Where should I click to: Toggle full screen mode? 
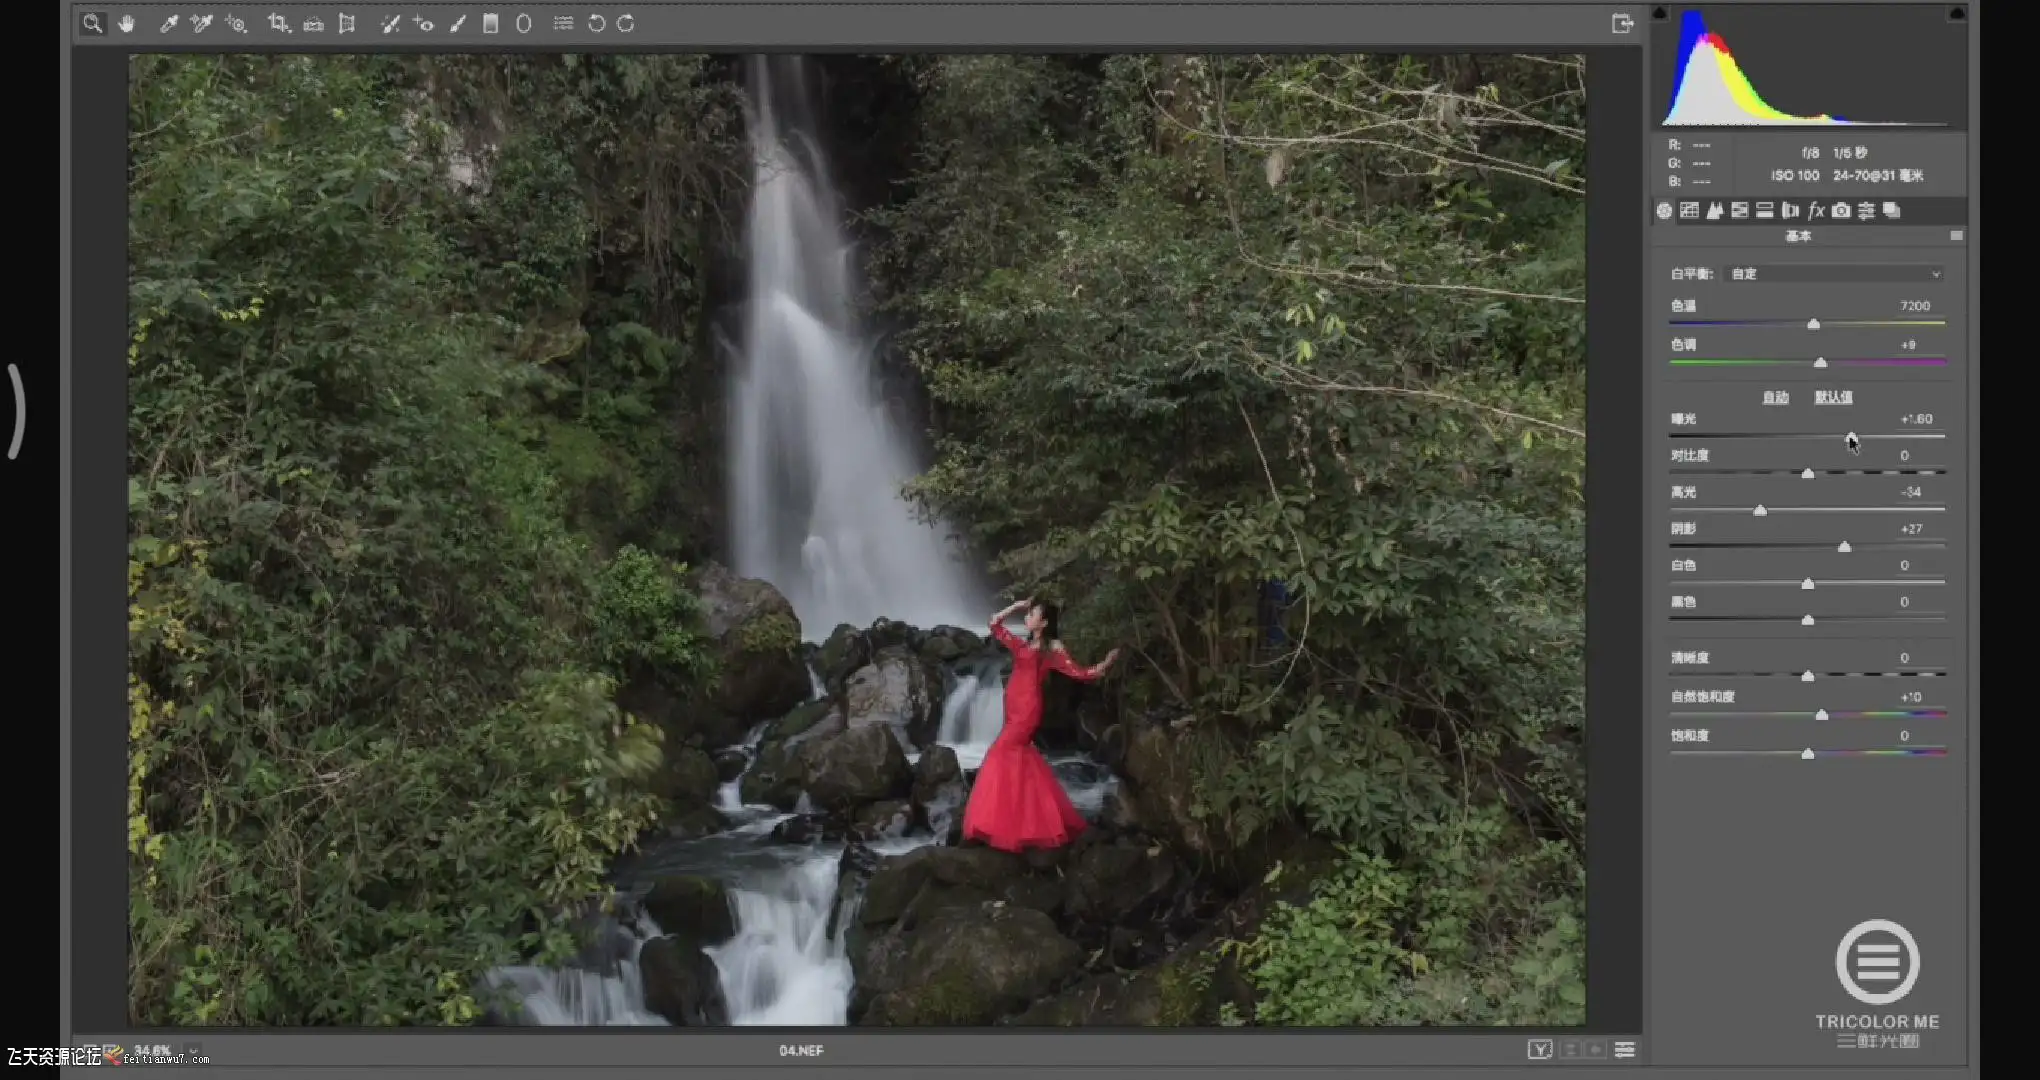pos(1622,23)
